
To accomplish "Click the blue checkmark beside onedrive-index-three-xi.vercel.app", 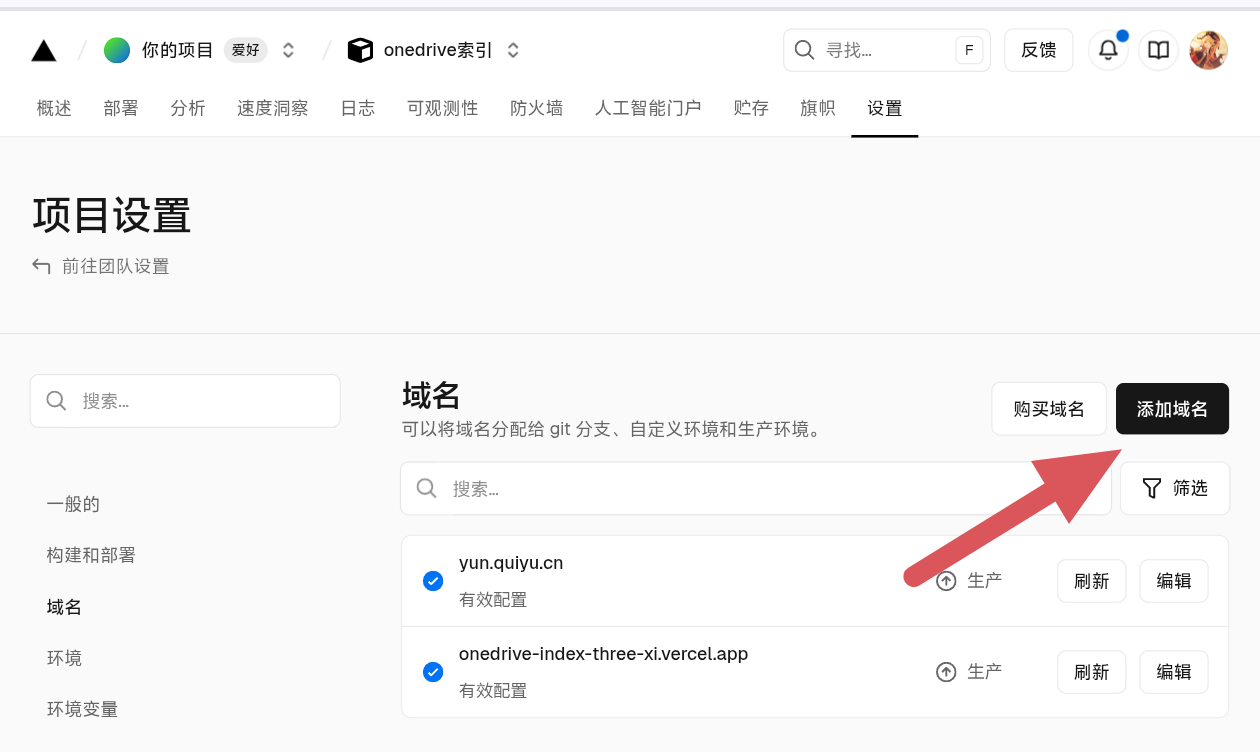I will tap(433, 672).
